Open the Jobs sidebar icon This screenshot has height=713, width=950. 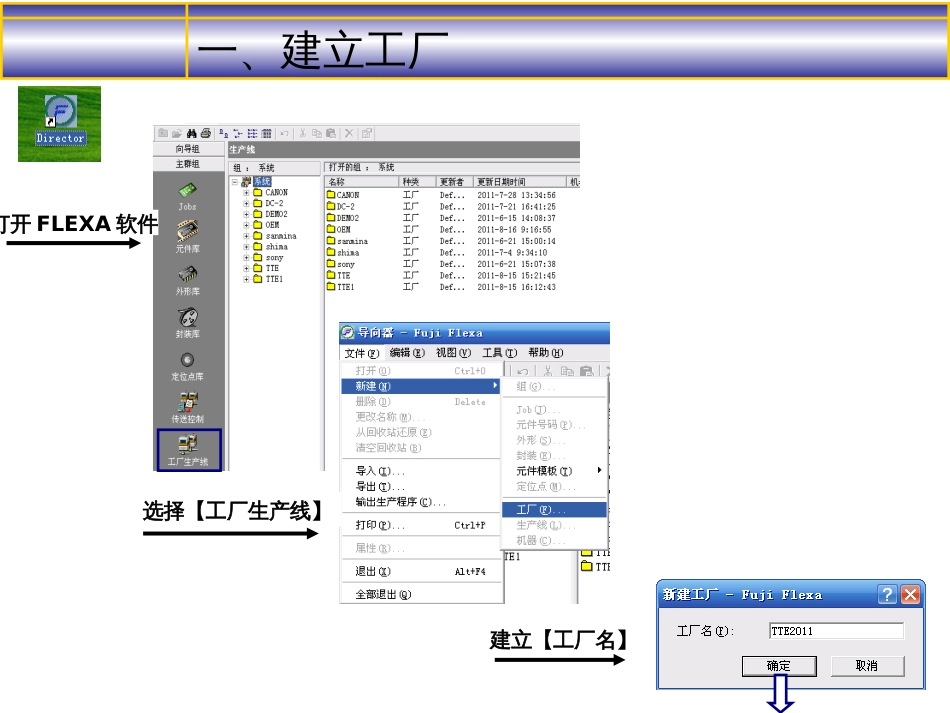(187, 197)
